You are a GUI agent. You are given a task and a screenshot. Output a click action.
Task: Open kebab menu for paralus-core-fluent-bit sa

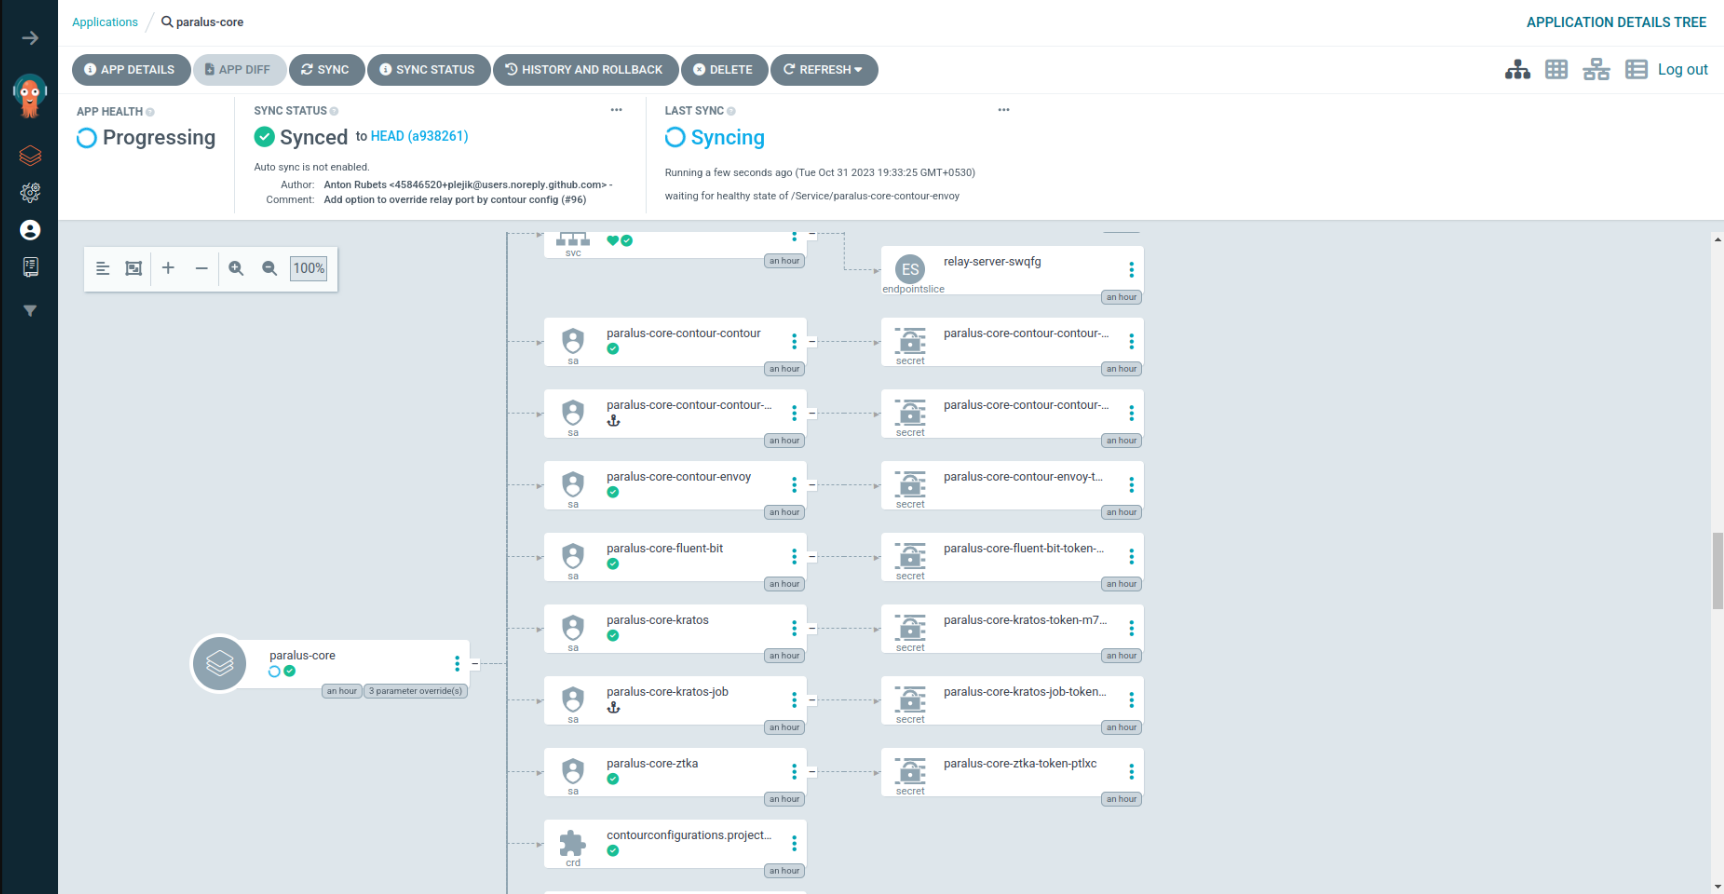(x=794, y=557)
